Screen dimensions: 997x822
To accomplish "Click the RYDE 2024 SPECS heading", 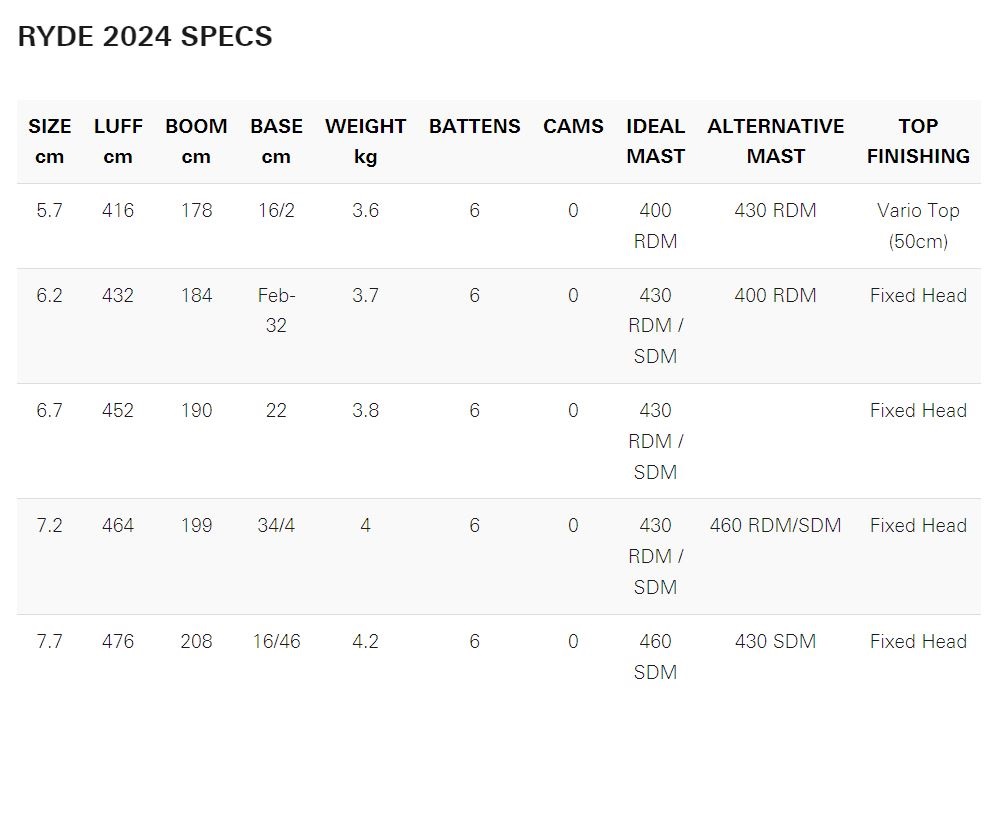I will pos(145,36).
